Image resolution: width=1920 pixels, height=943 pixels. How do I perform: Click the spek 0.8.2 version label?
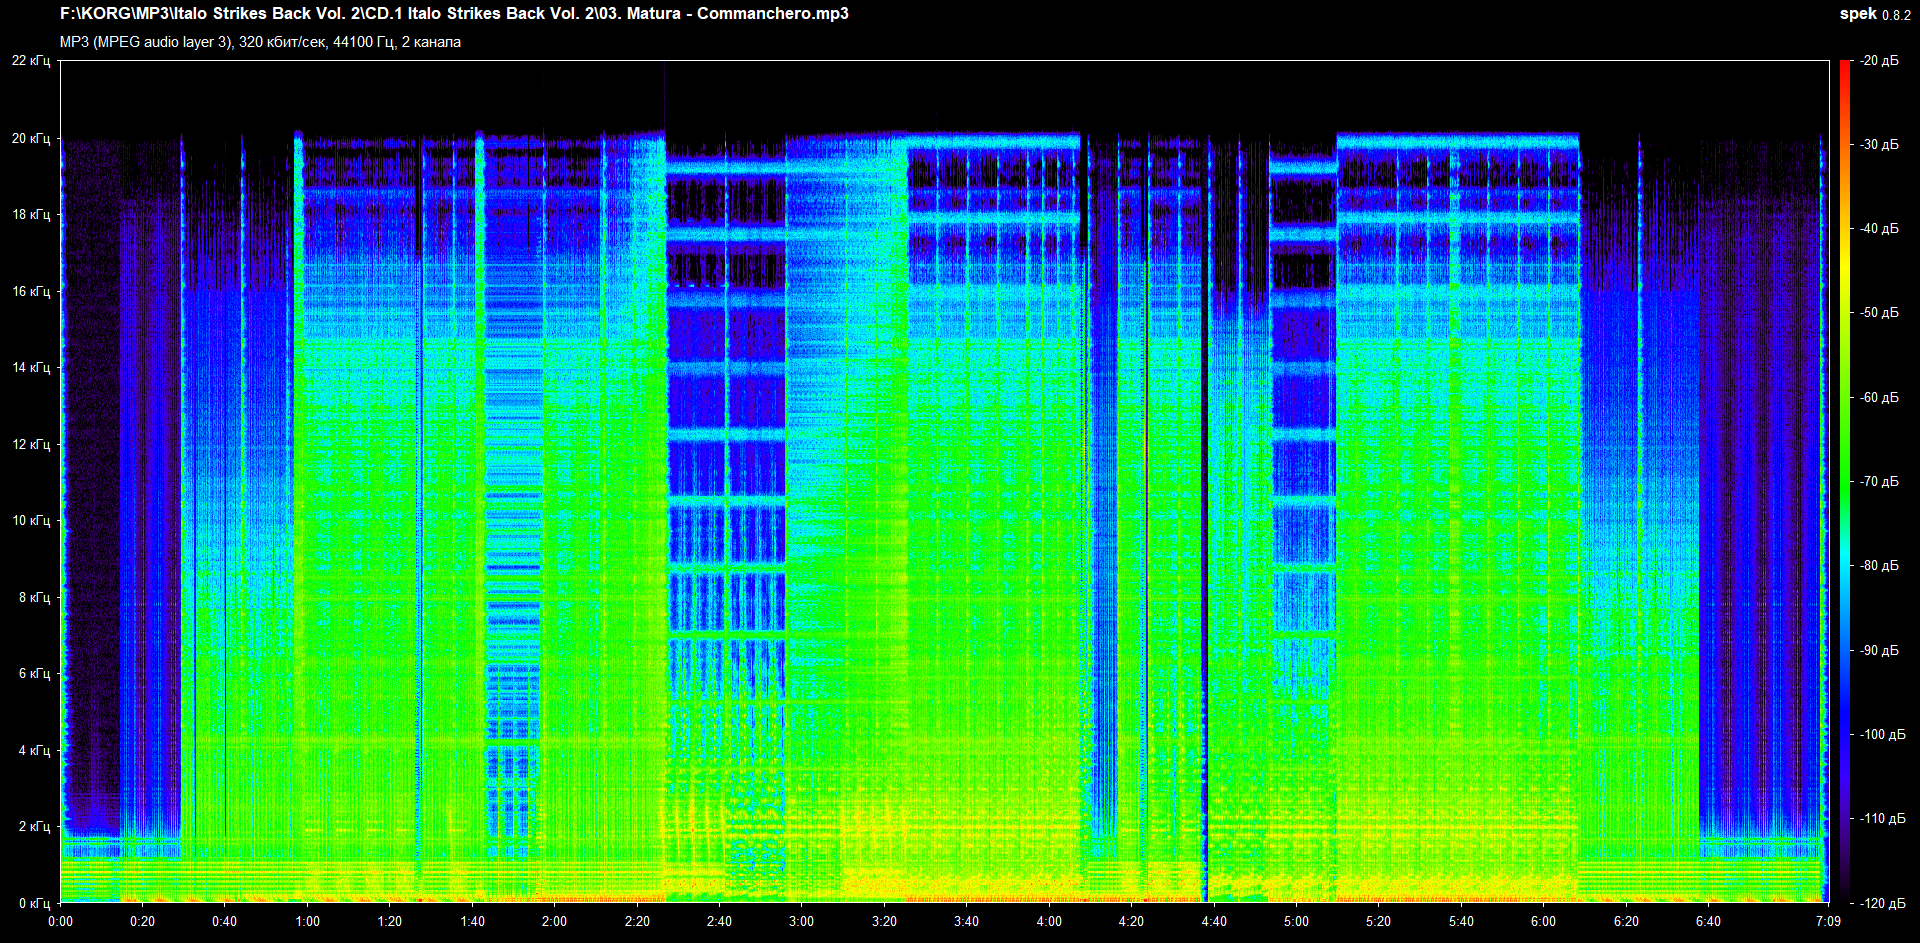tap(1874, 14)
